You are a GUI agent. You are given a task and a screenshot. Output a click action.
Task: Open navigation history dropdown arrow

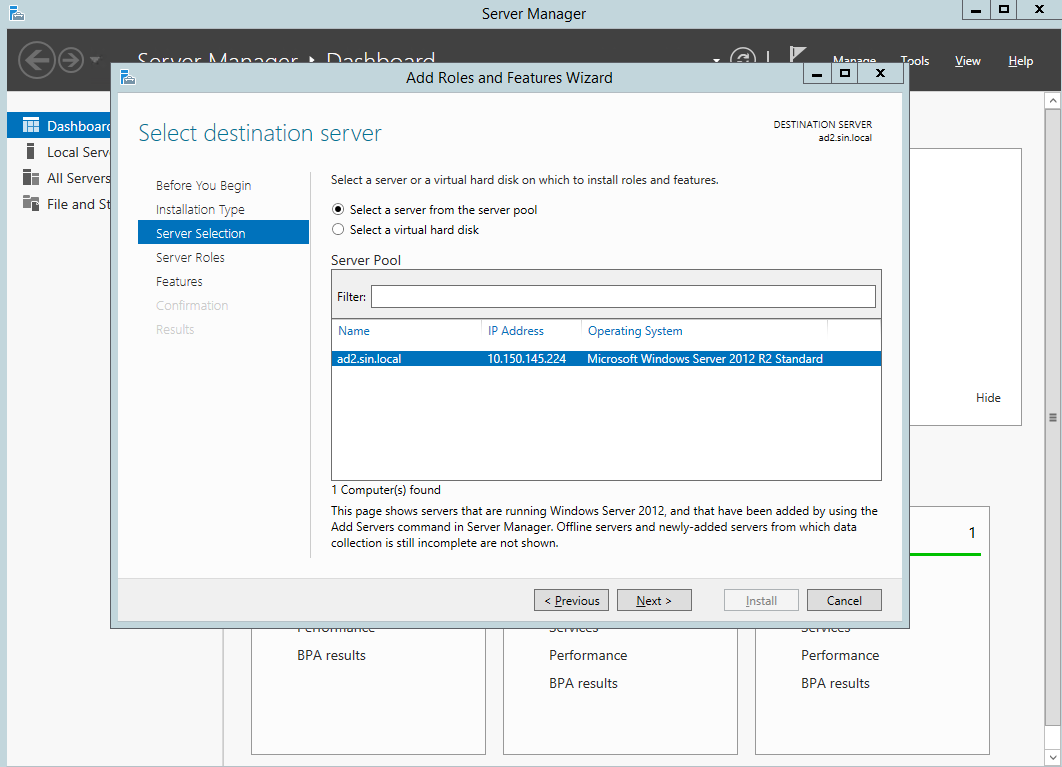coord(95,60)
